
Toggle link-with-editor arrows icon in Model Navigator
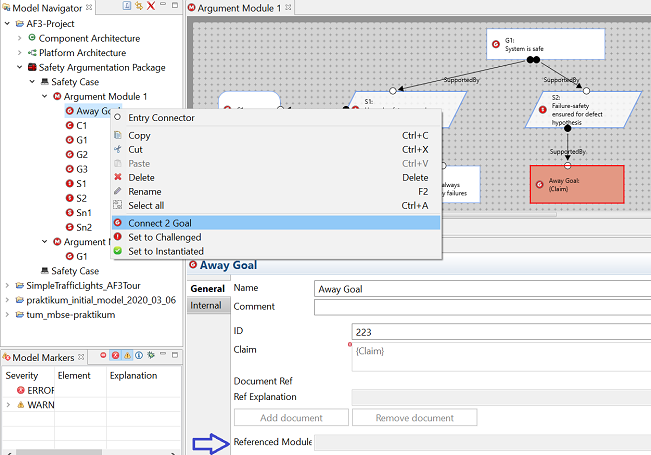(x=139, y=6)
